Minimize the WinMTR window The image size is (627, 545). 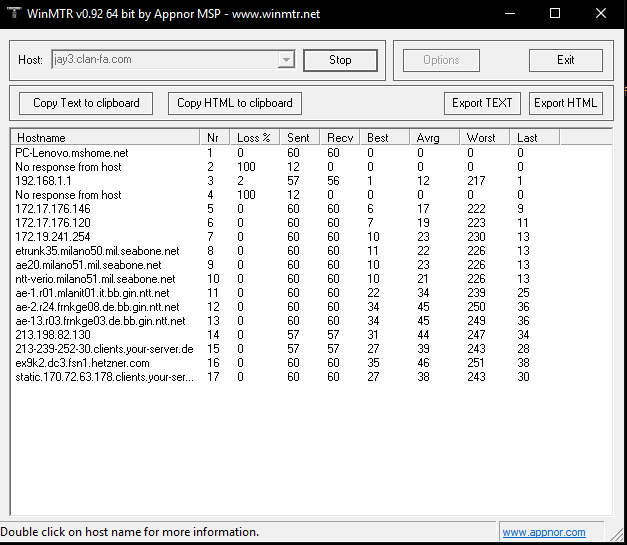tap(510, 14)
